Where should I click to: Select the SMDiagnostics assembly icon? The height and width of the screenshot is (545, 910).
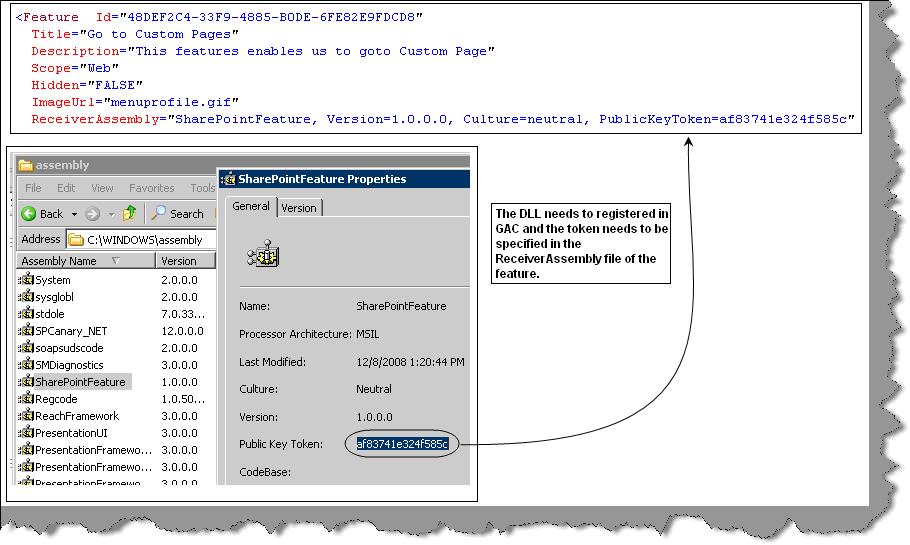point(26,364)
